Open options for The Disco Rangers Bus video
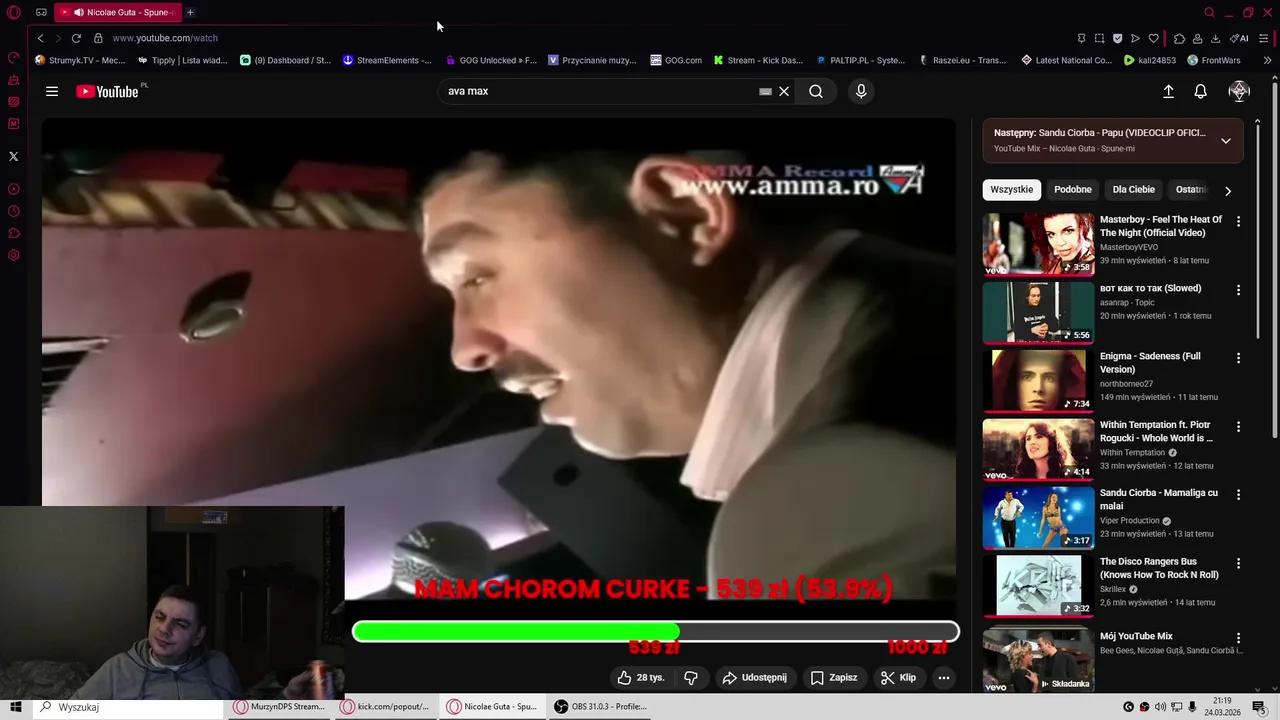This screenshot has width=1280, height=720. (1238, 563)
